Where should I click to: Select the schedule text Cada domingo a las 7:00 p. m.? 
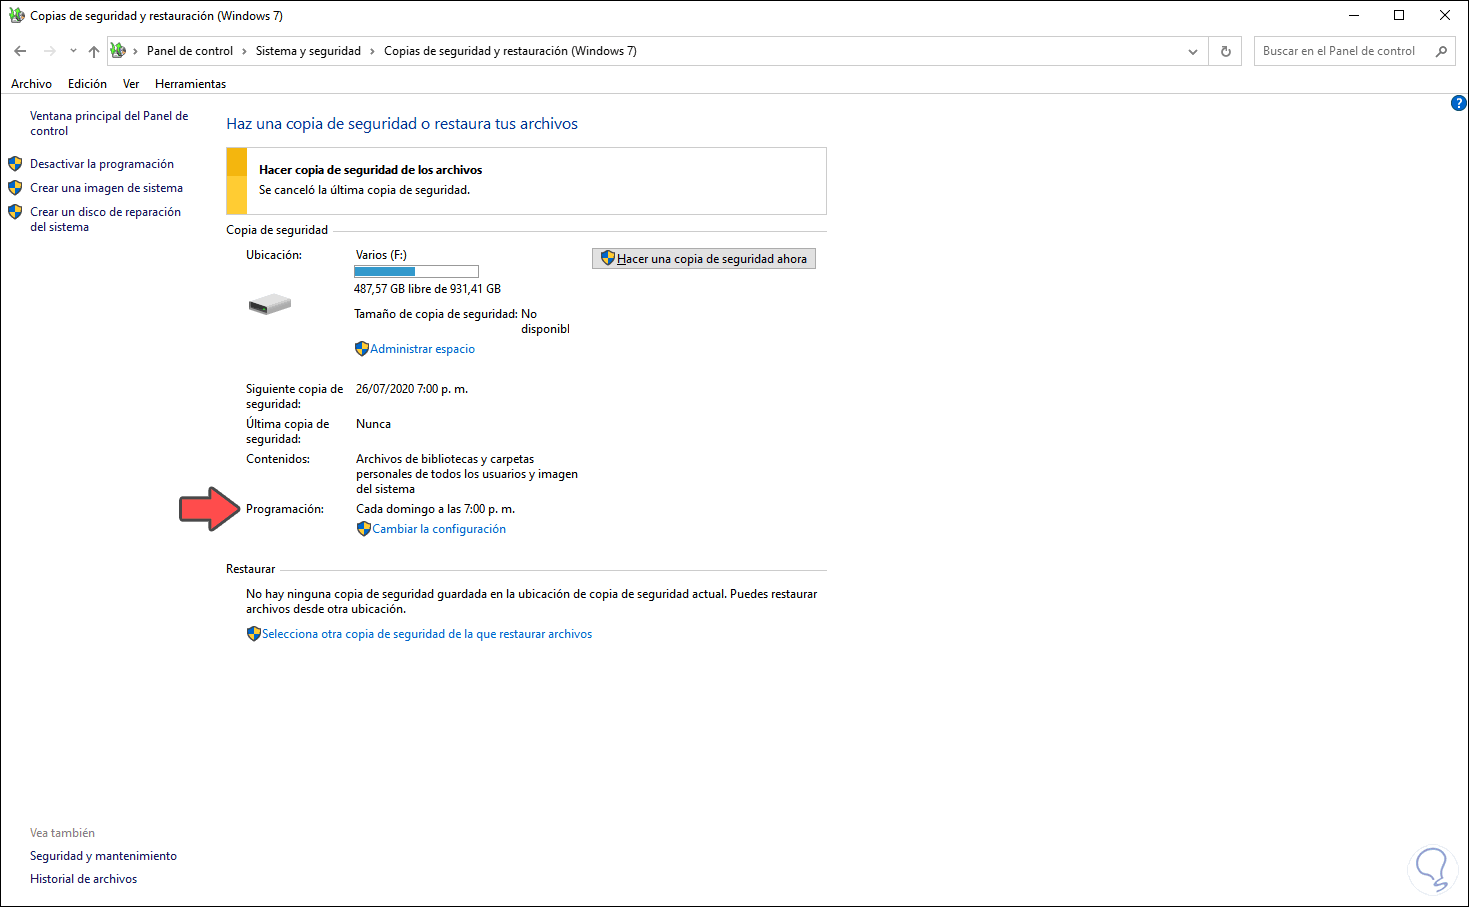[436, 509]
